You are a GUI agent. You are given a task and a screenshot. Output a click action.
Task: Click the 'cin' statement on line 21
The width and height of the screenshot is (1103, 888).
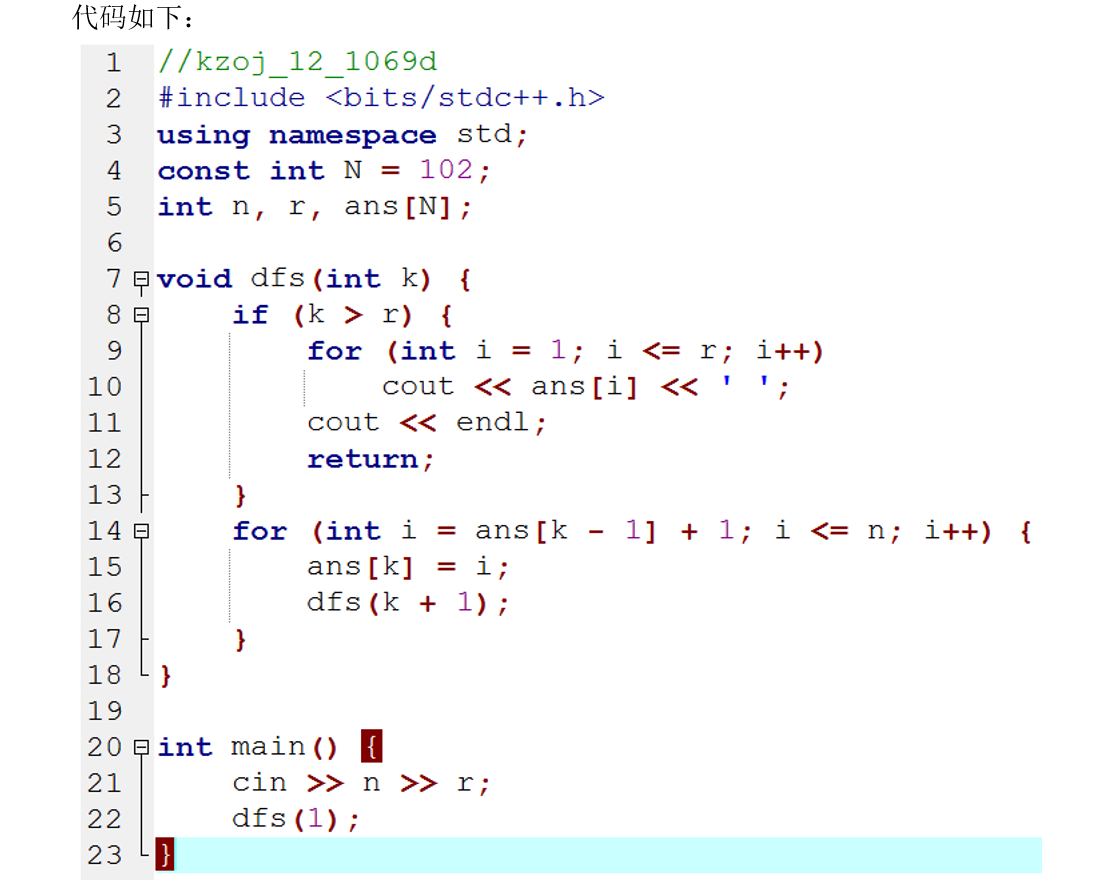click(259, 783)
